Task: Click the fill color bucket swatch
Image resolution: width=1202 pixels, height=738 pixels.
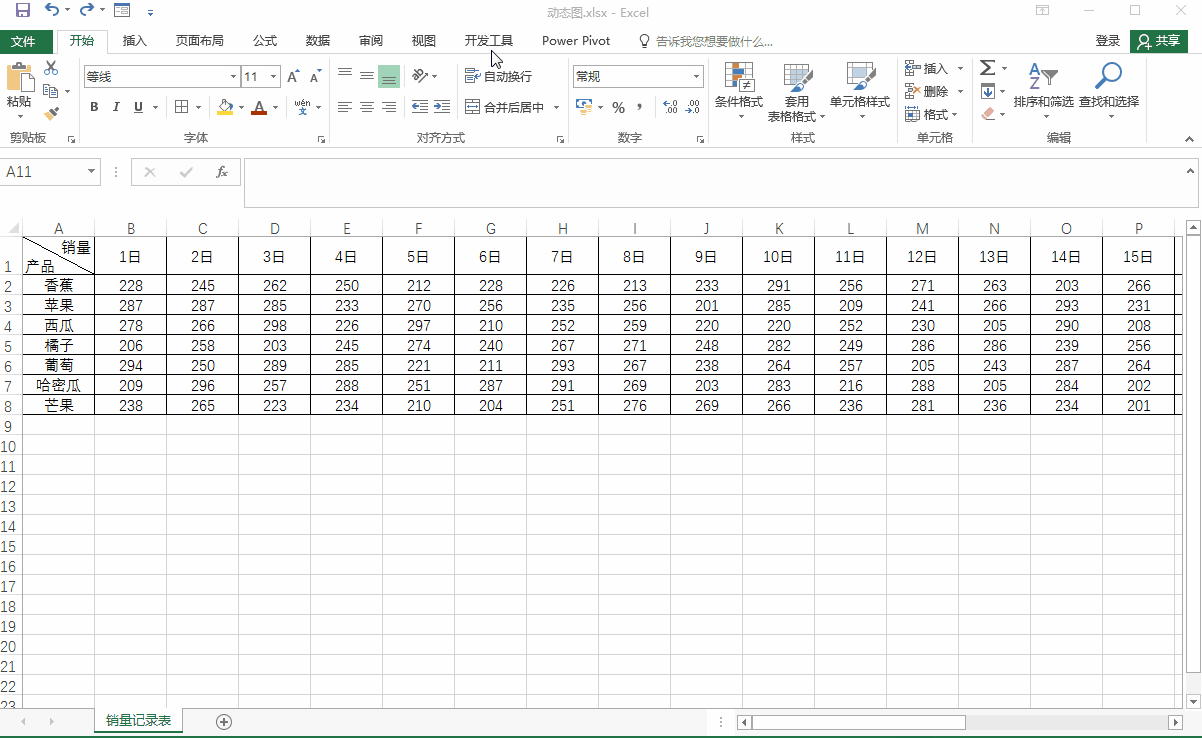Action: point(225,107)
